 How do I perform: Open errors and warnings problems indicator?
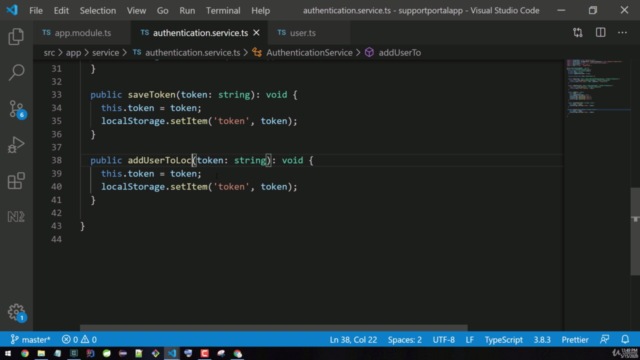tap(79, 339)
